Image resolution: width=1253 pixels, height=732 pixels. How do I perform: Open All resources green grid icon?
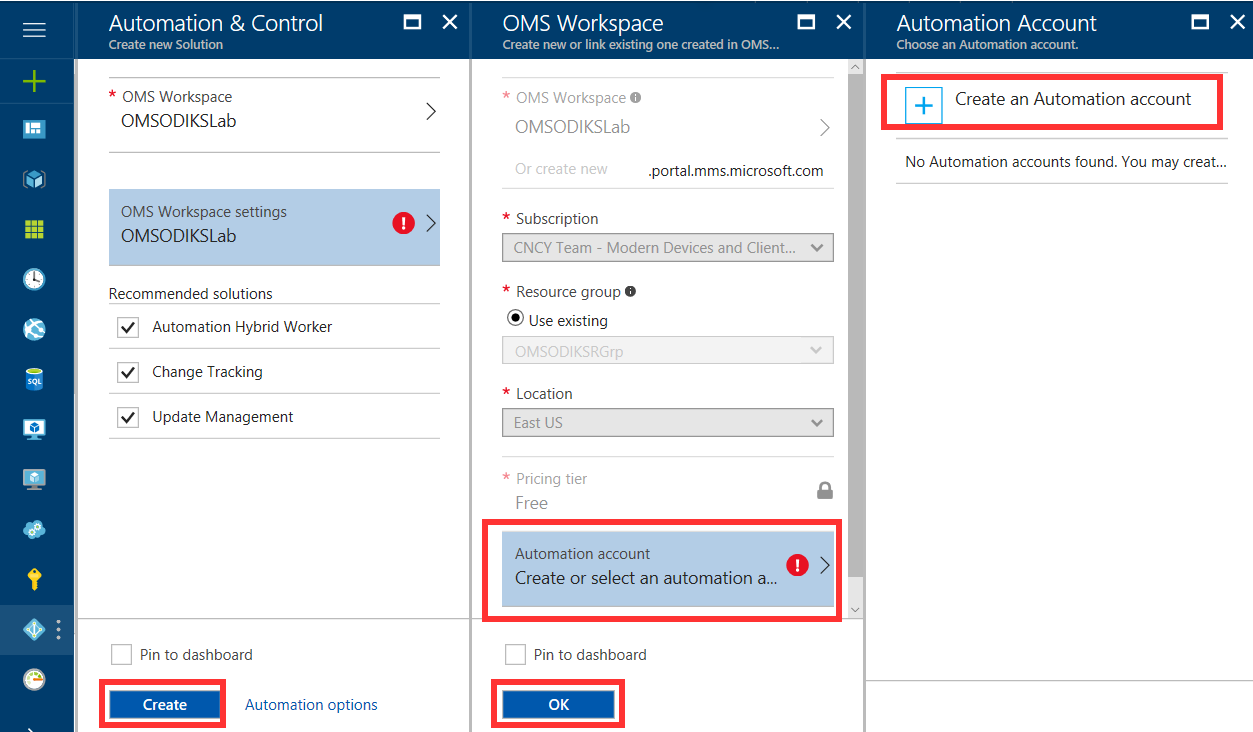[34, 229]
